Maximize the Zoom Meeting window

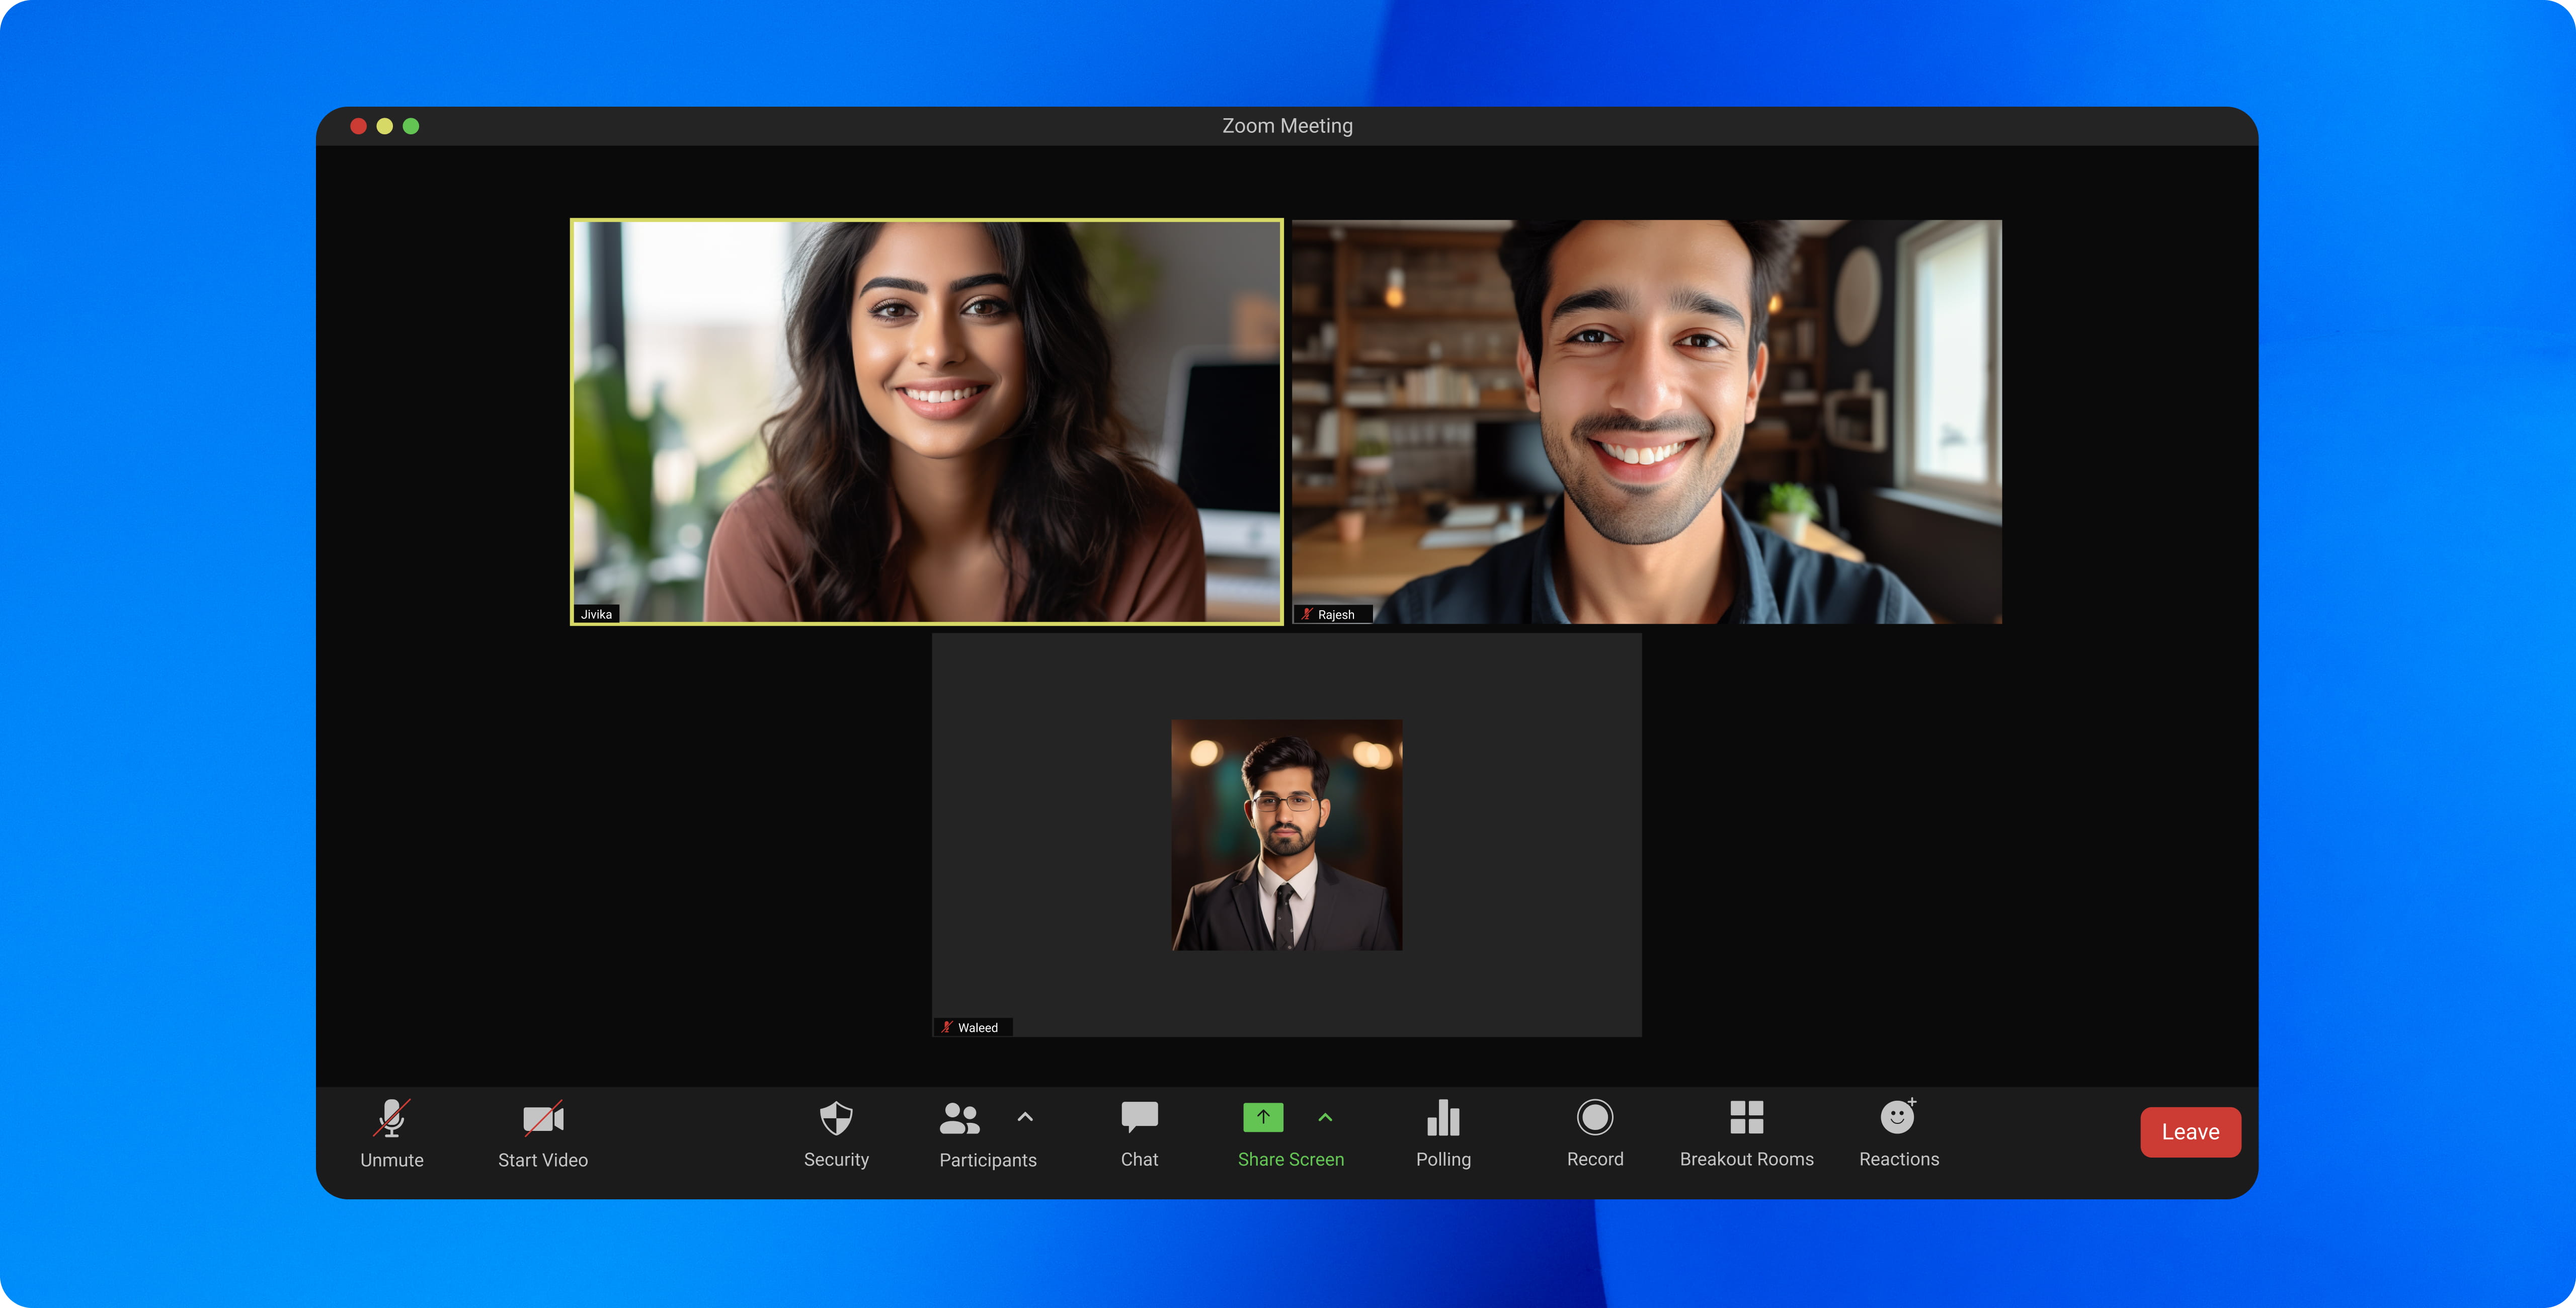click(411, 126)
